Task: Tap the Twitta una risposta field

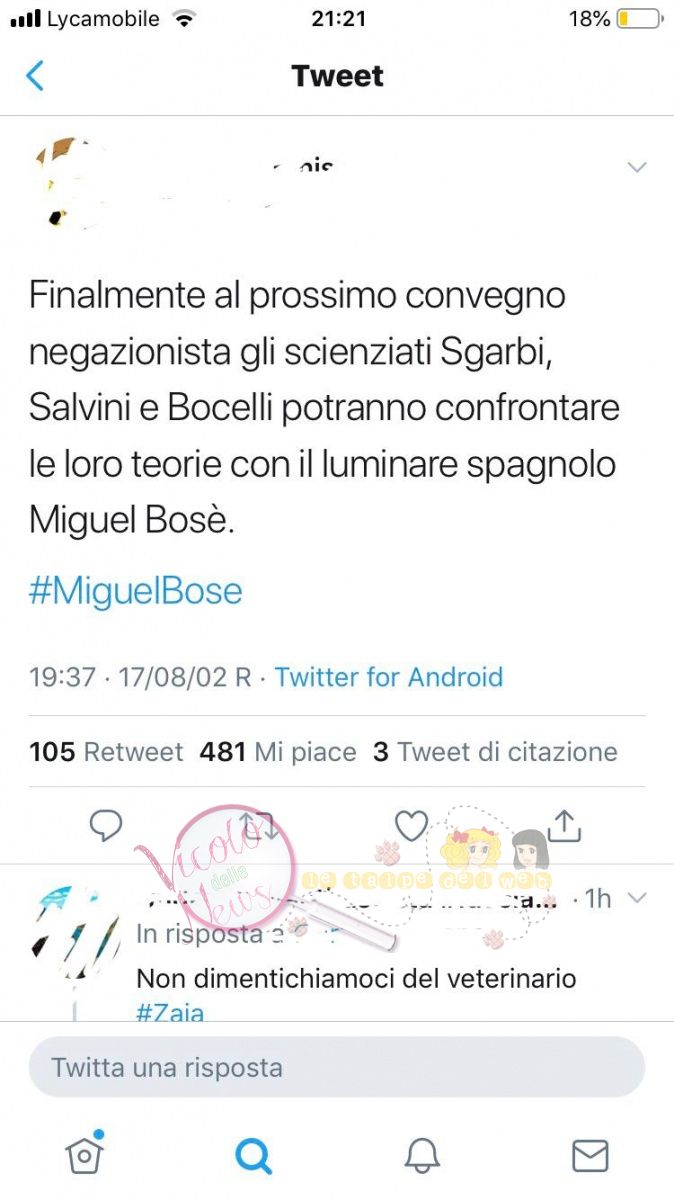Action: point(337,1067)
